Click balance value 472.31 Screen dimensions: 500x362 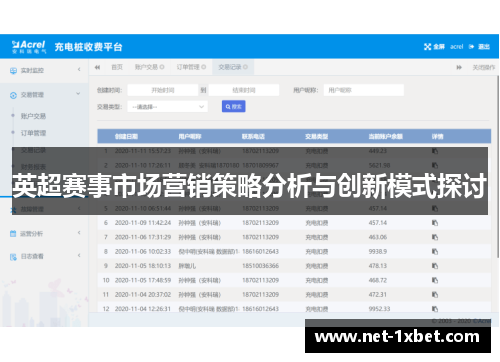378,295
